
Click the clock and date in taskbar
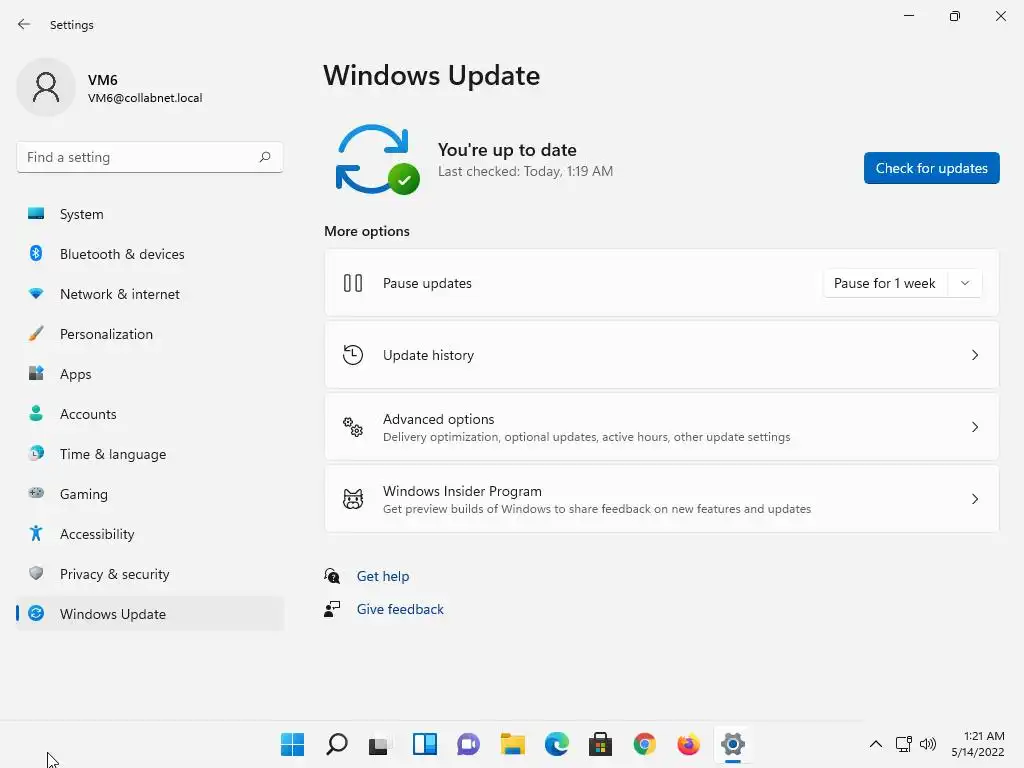pyautogui.click(x=978, y=744)
